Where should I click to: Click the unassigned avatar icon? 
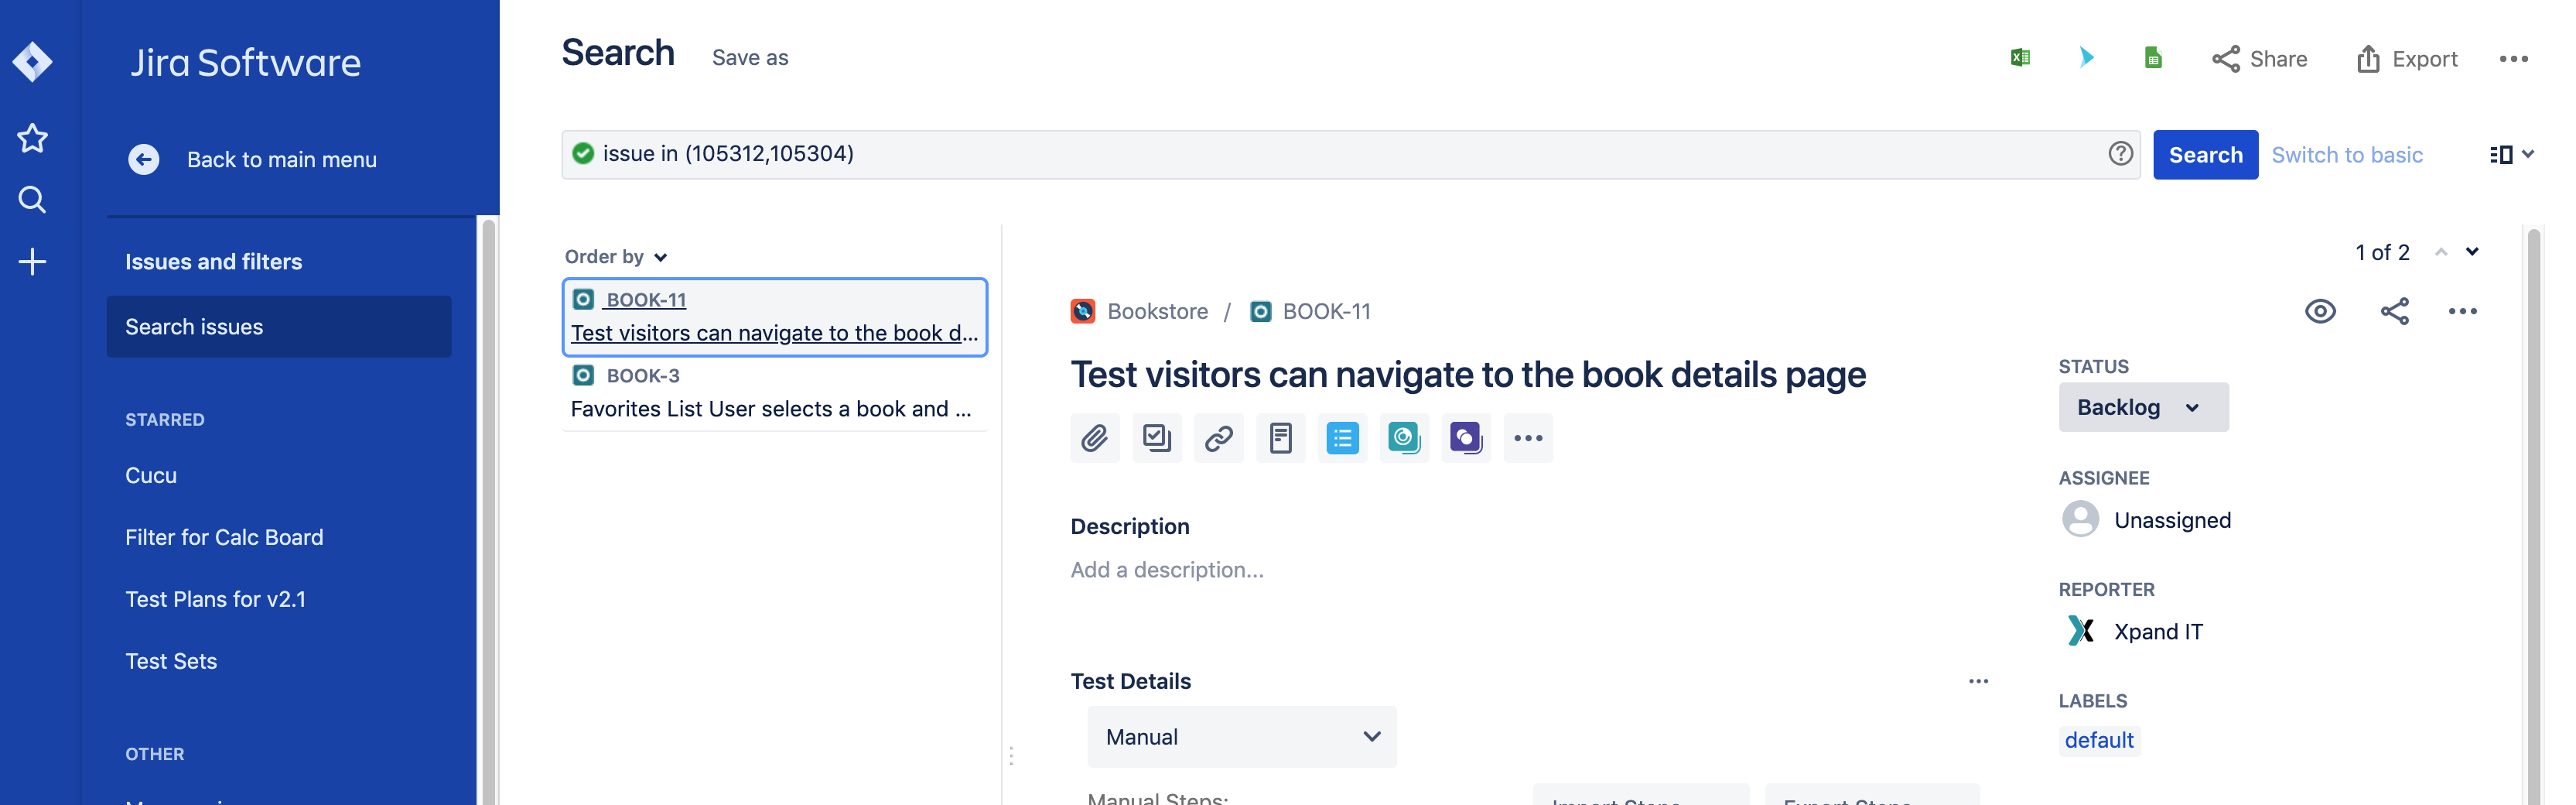pyautogui.click(x=2080, y=519)
